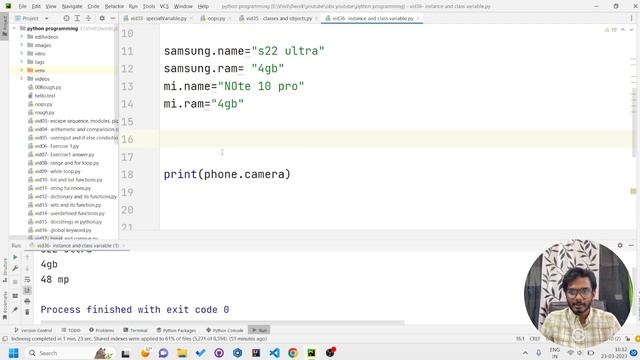
Task: Open the Refactor menu
Action: [114, 7]
